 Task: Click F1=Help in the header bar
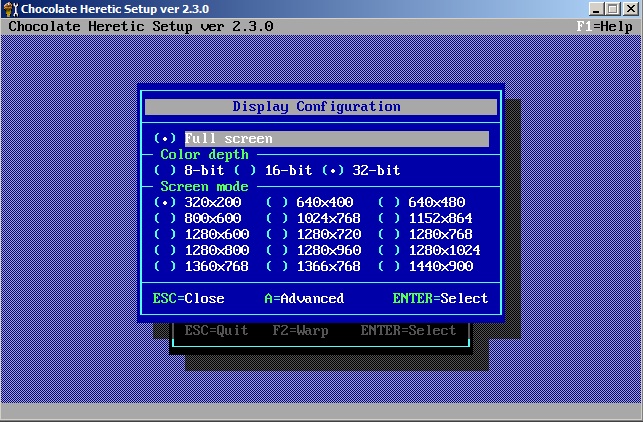(x=604, y=27)
